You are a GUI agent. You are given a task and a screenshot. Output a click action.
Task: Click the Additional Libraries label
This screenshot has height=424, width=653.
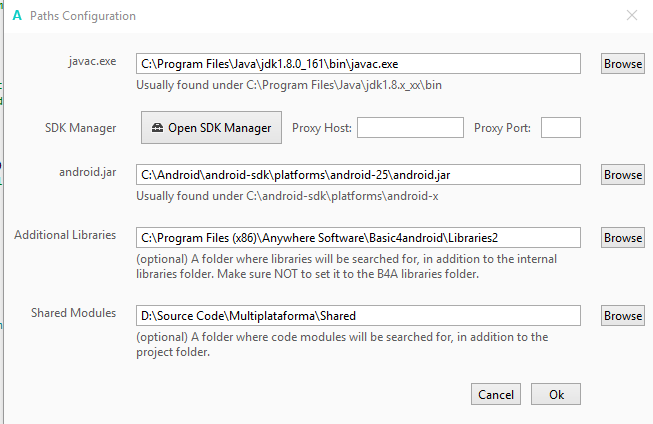65,235
